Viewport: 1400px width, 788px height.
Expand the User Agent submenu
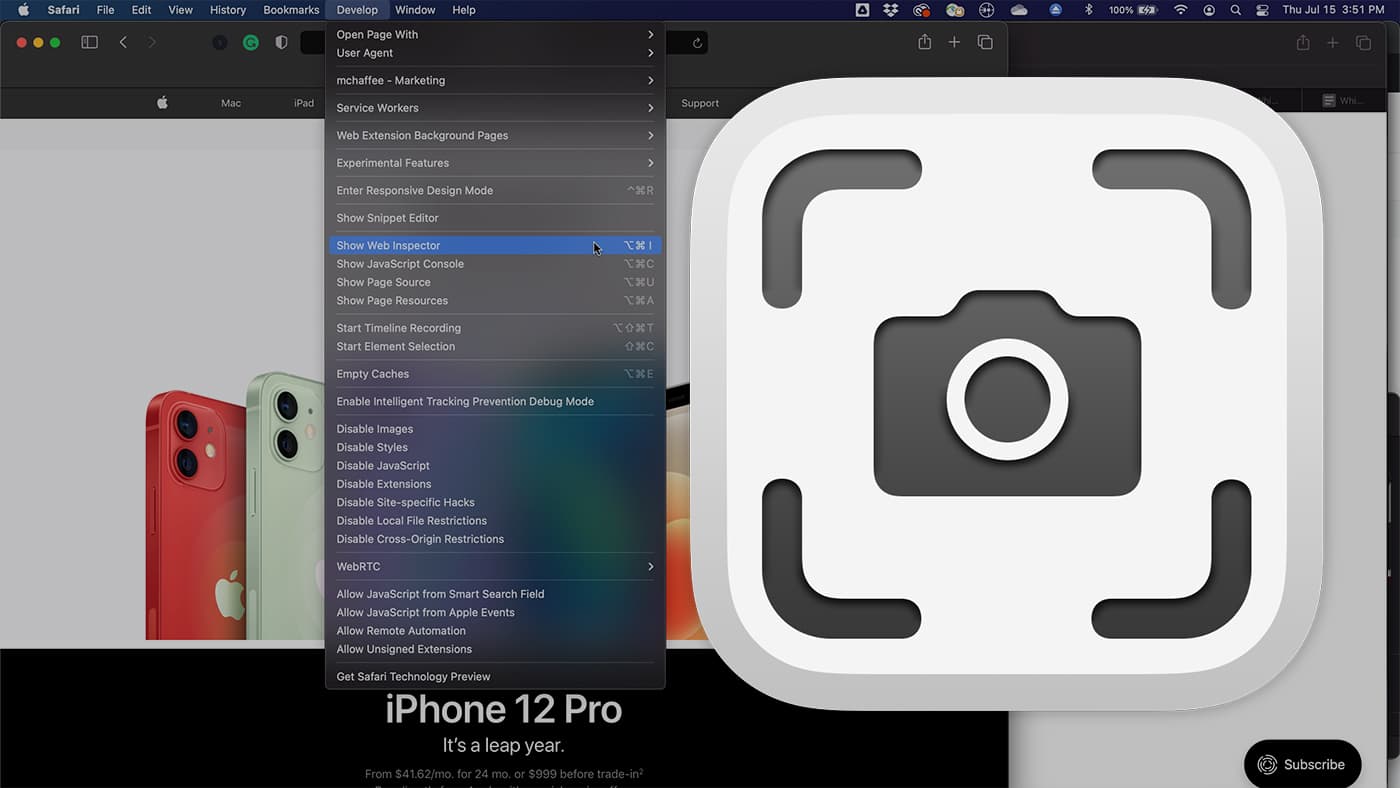[x=367, y=53]
